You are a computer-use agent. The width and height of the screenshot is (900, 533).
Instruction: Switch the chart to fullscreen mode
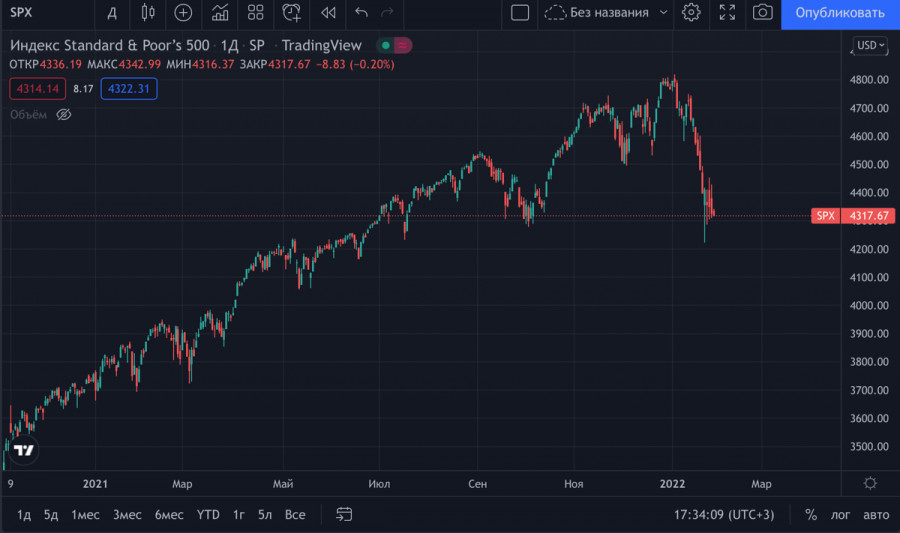(727, 13)
